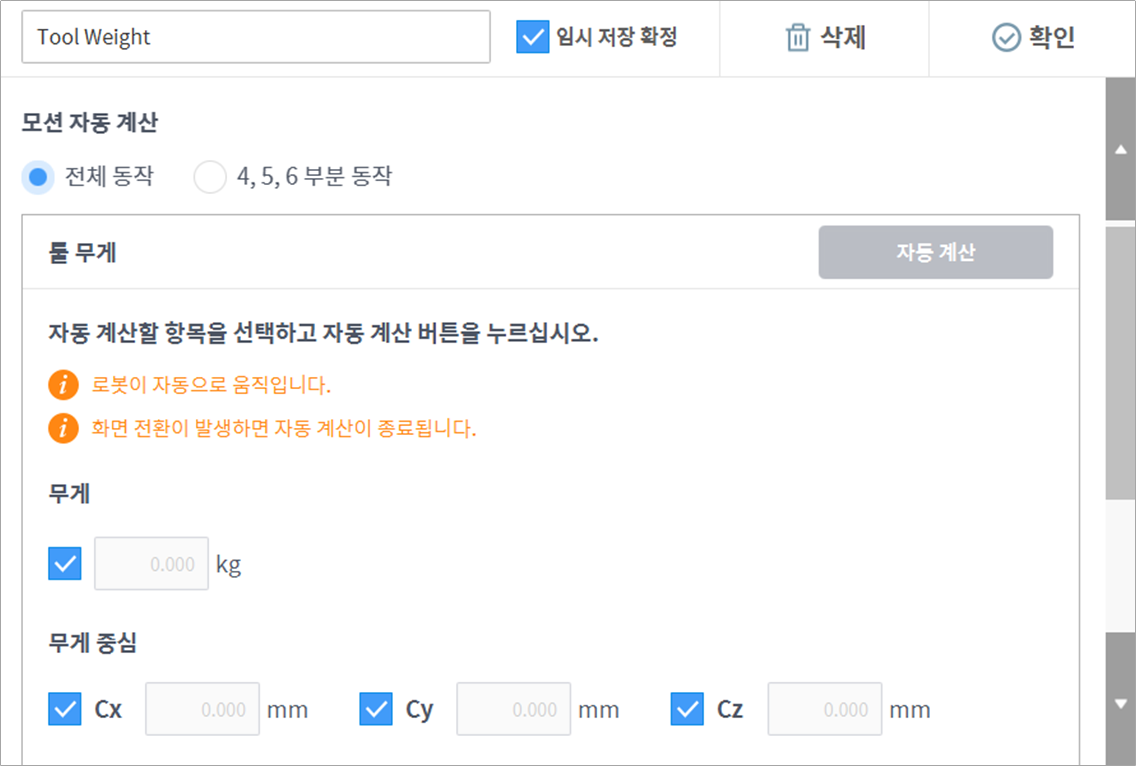
Task: Disable the Cy checkbox
Action: click(375, 709)
